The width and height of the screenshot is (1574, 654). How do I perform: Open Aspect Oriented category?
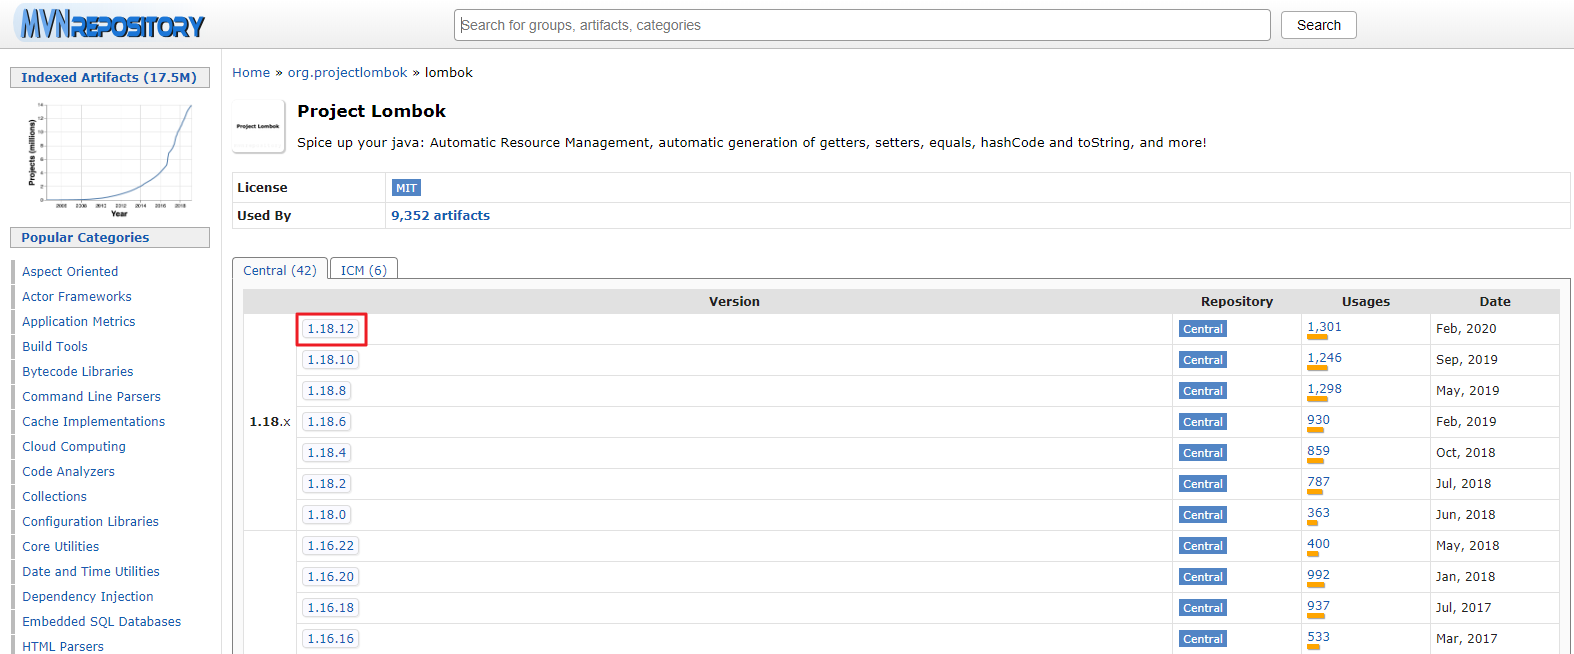point(70,272)
